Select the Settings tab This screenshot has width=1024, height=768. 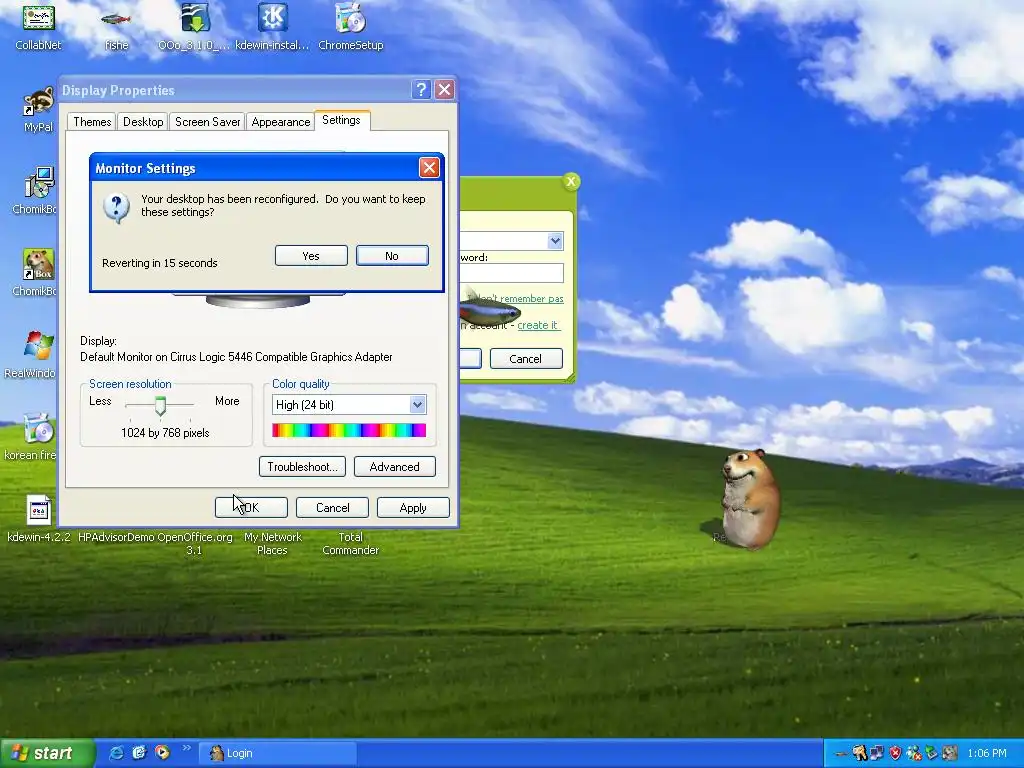coord(342,120)
